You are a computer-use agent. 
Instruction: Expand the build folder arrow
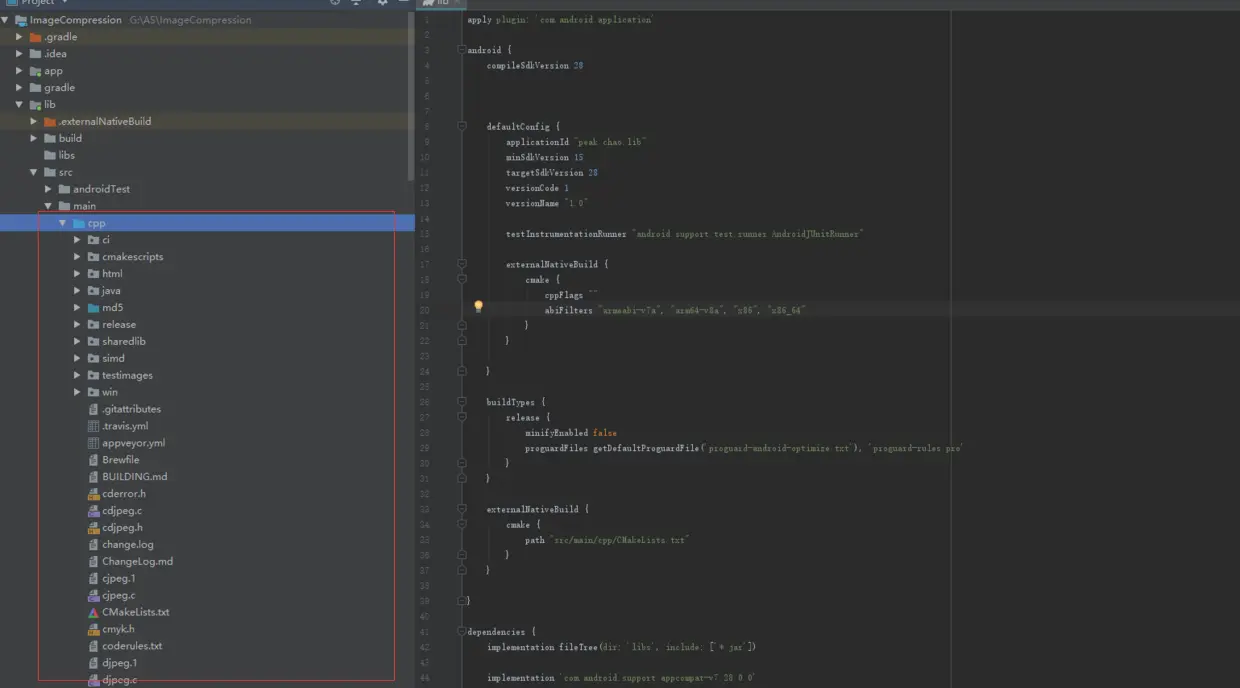pos(34,138)
